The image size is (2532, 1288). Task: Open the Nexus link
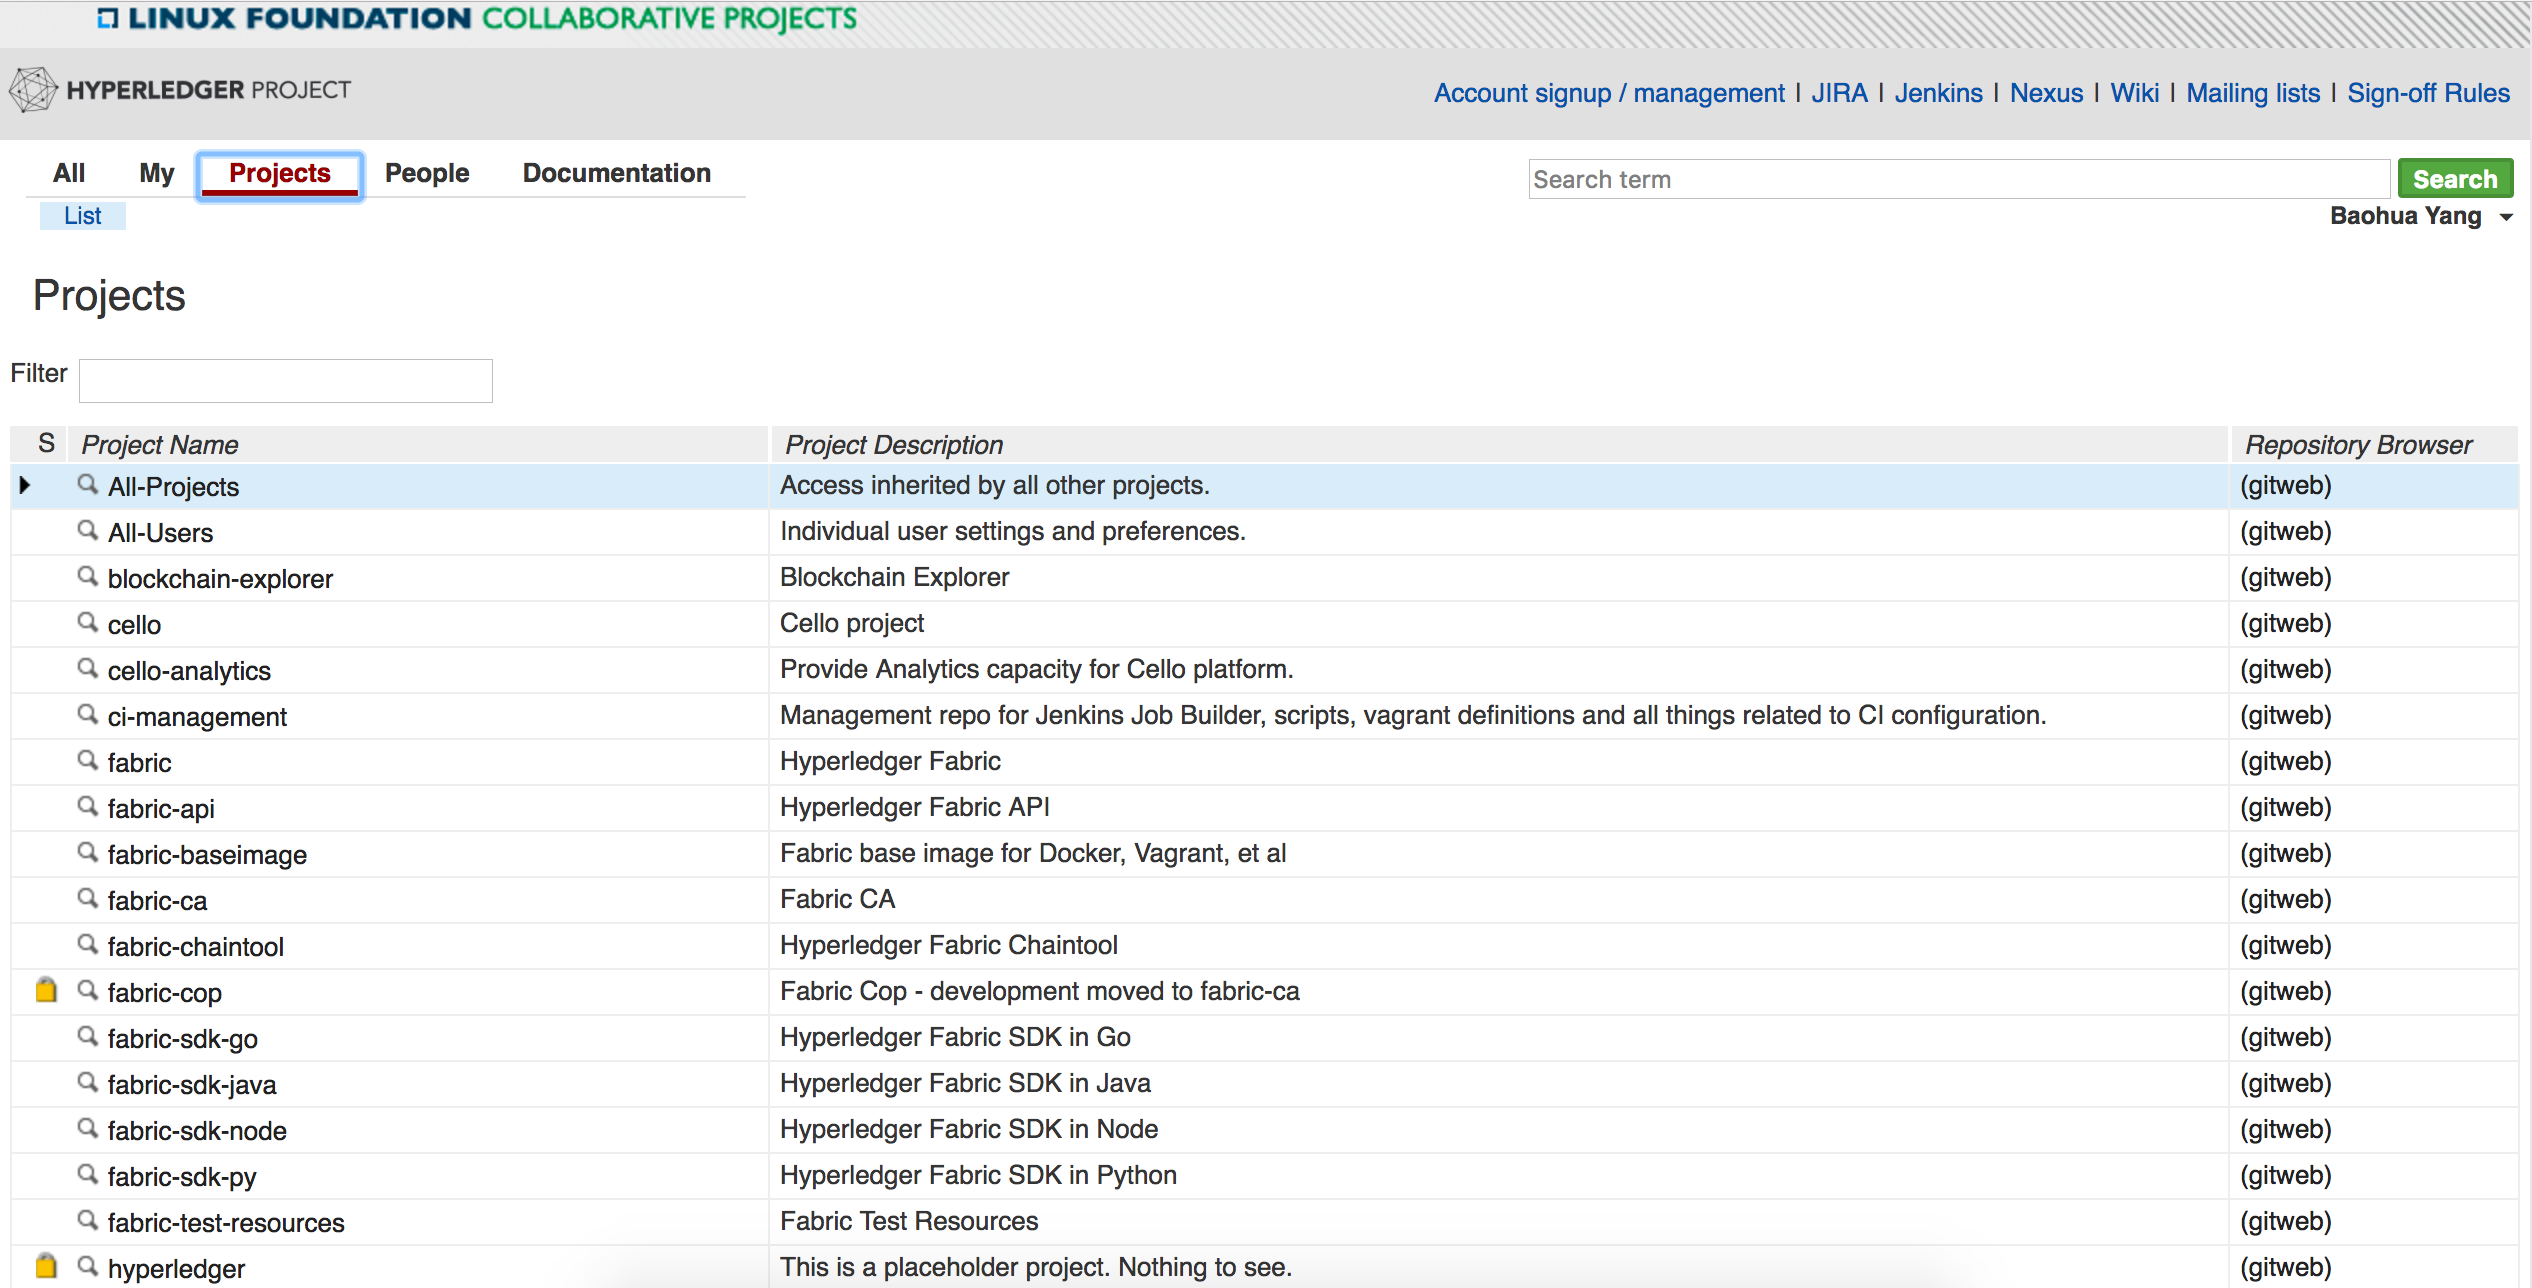click(2046, 93)
